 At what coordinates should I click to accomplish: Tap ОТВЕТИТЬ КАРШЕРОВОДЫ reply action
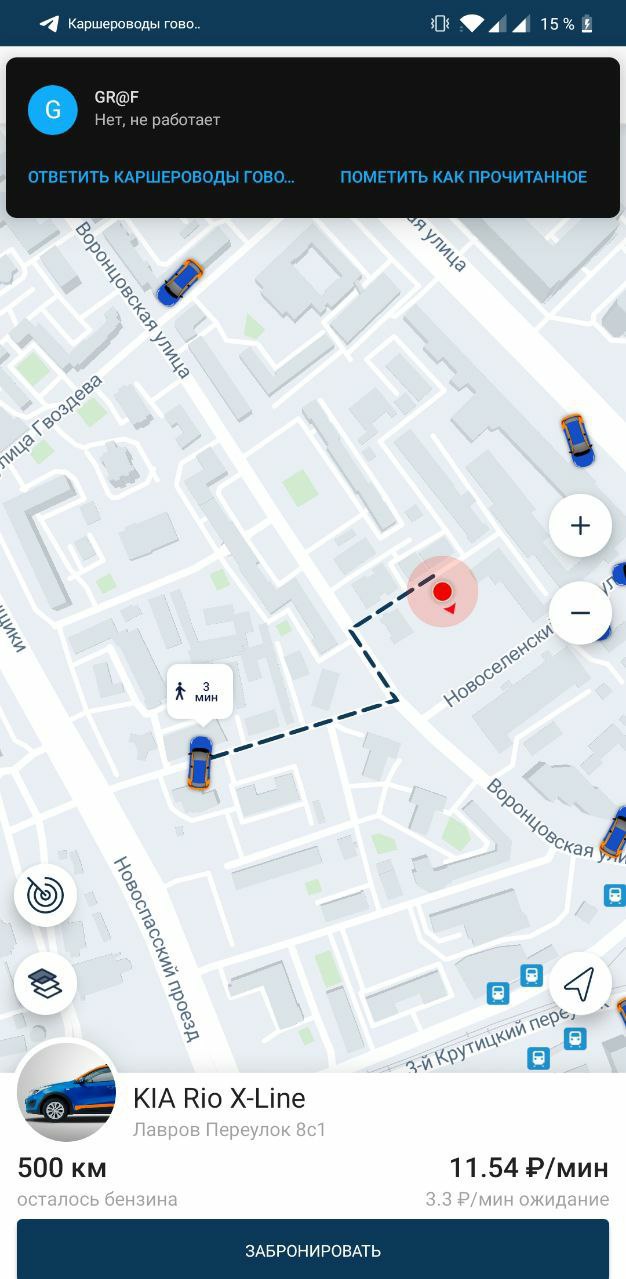click(161, 177)
